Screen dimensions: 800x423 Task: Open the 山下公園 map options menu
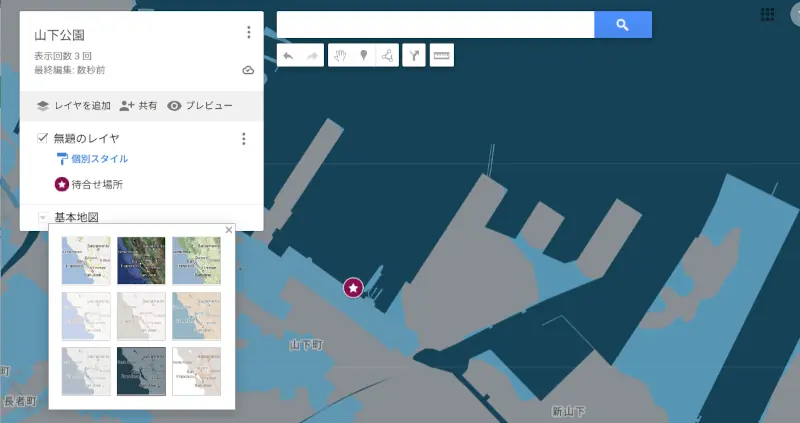(248, 33)
